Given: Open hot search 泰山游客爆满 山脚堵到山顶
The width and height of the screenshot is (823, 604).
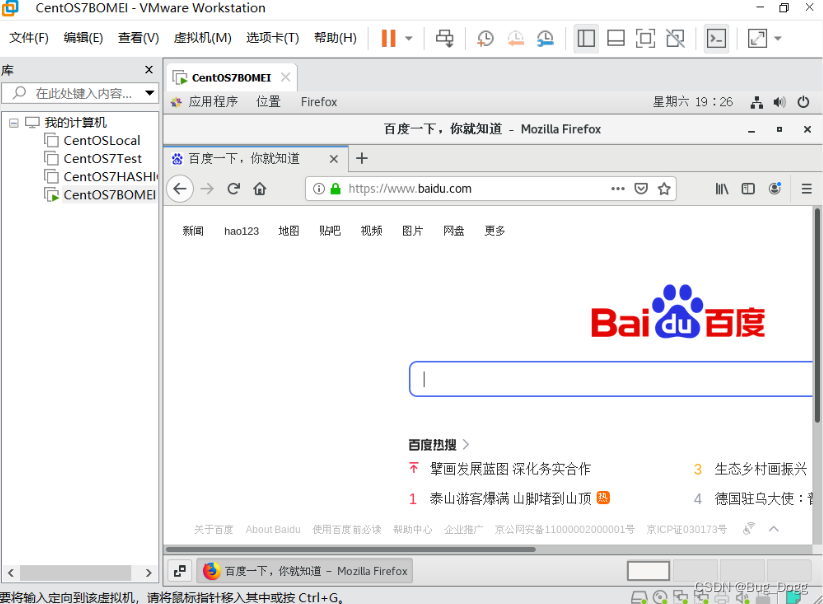Looking at the screenshot, I should click(x=510, y=499).
